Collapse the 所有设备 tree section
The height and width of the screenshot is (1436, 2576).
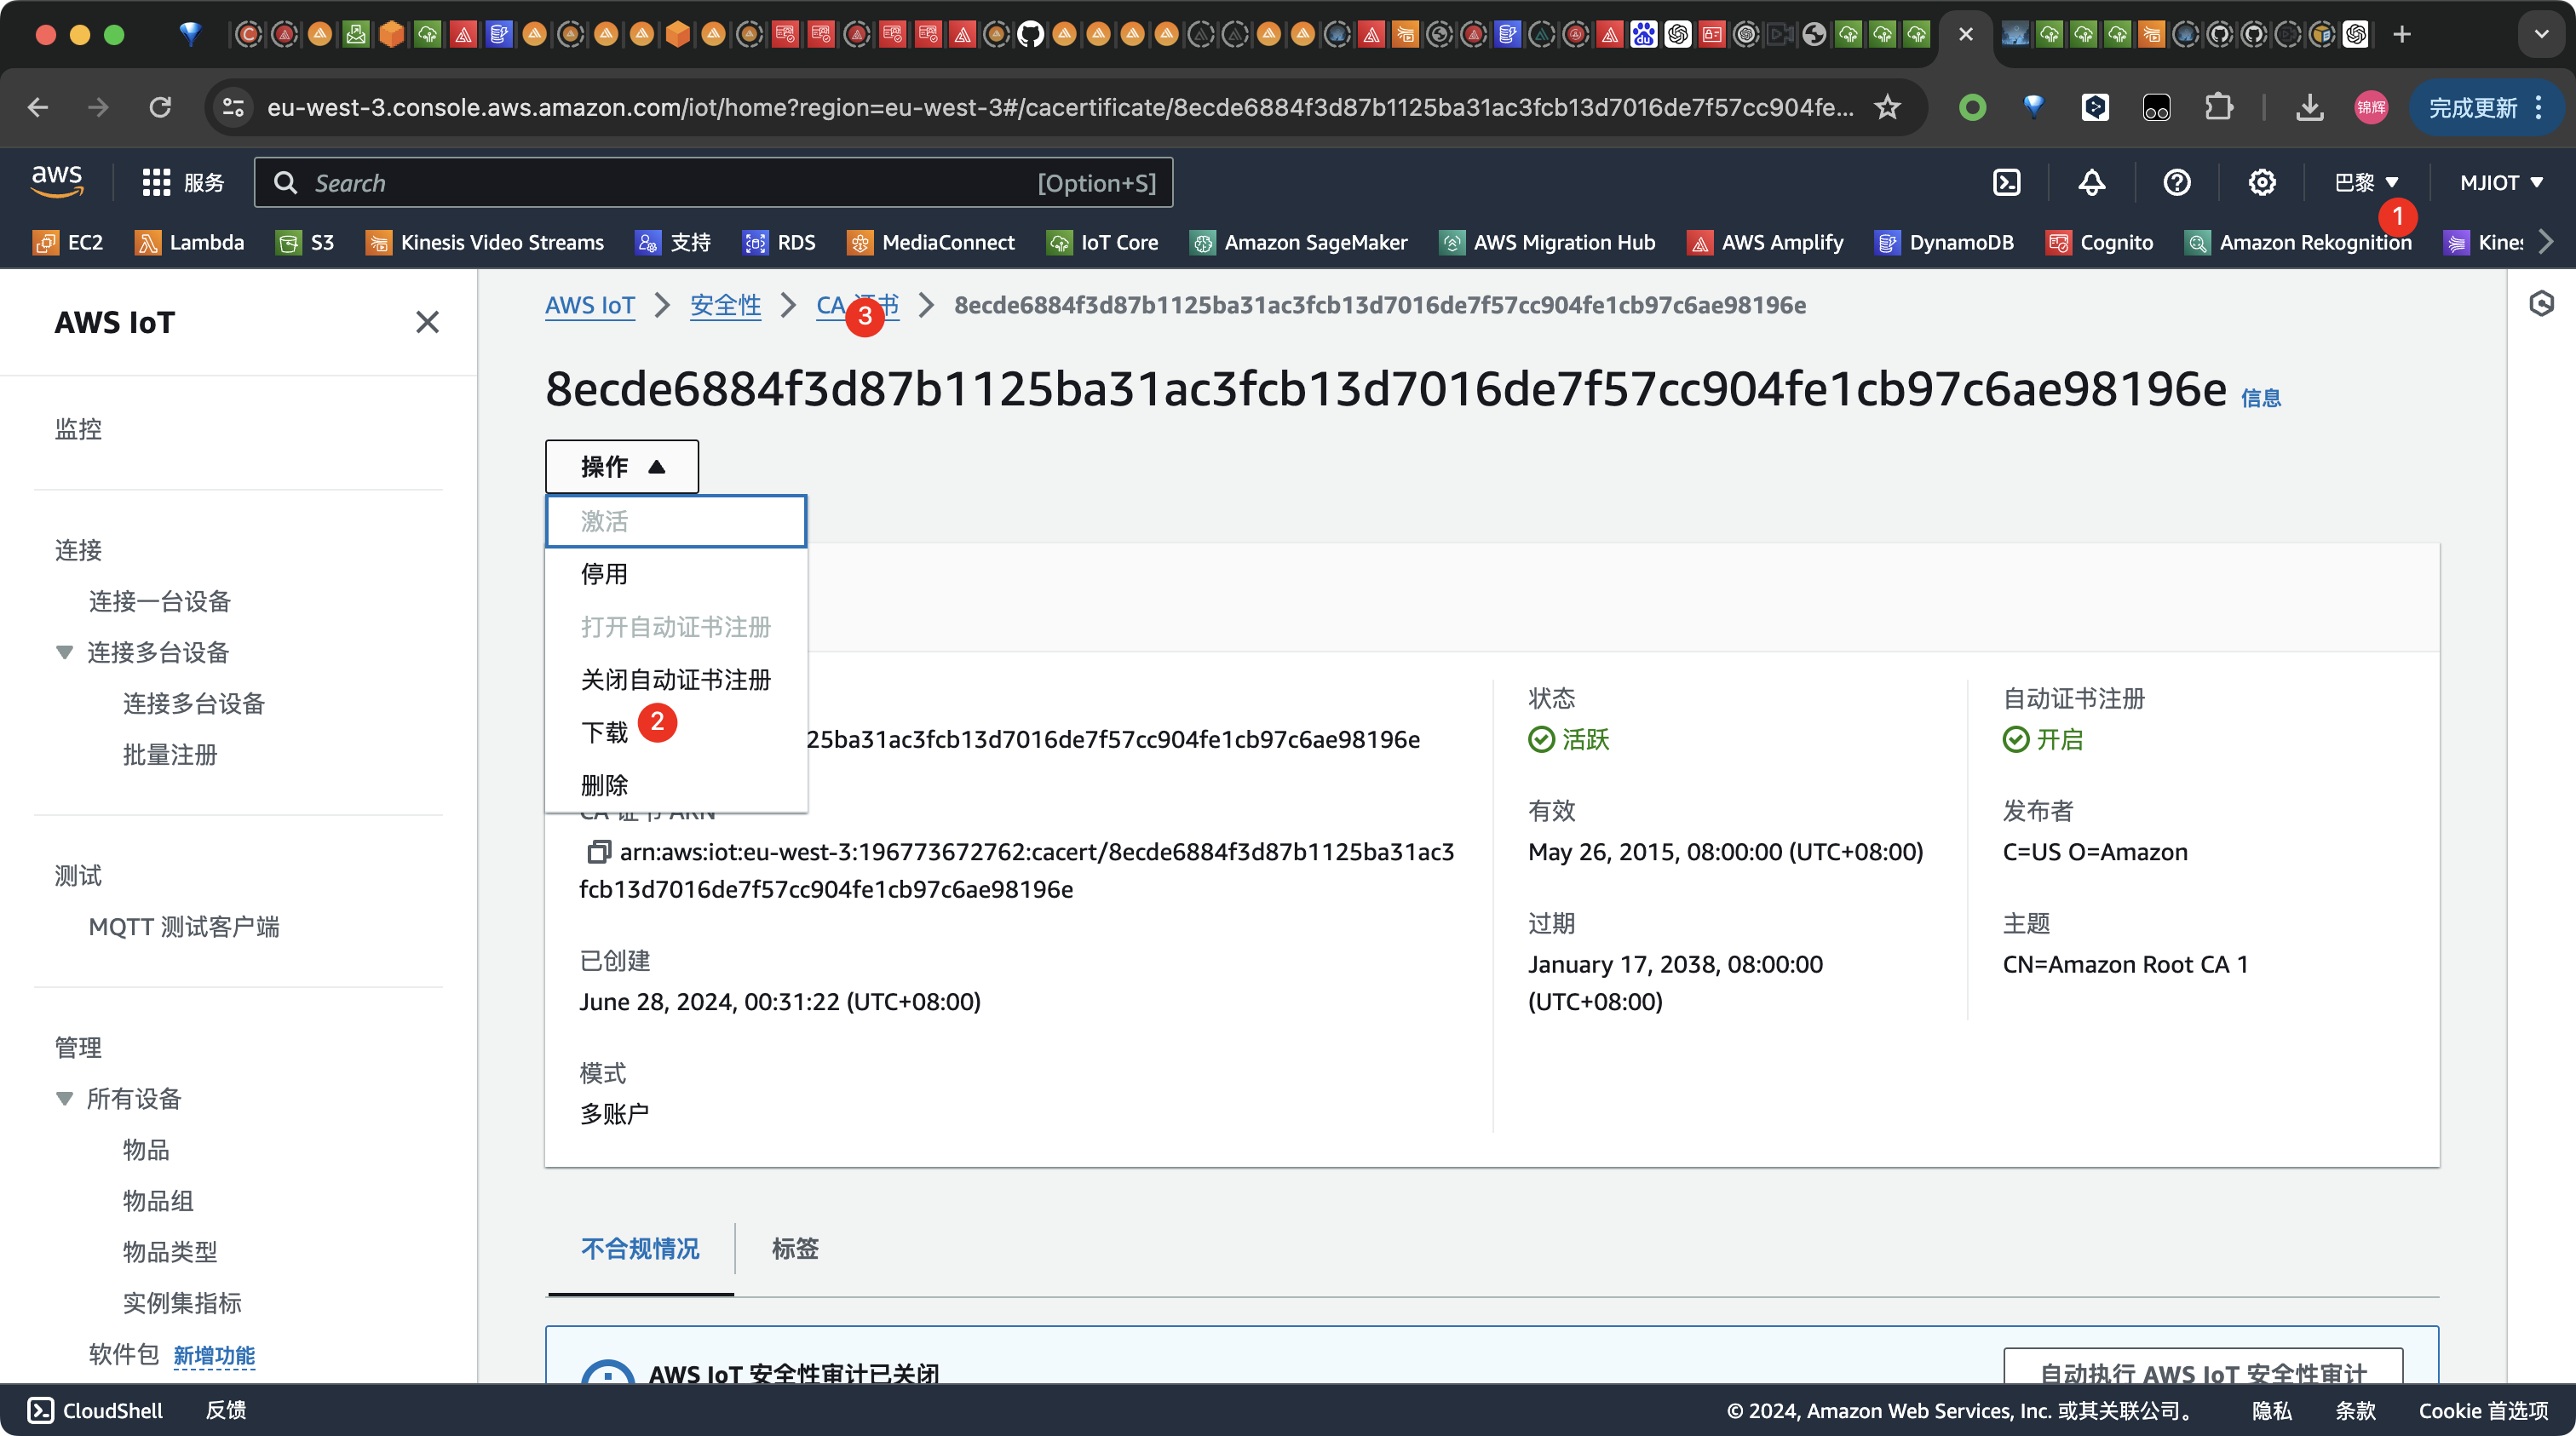click(x=65, y=1098)
